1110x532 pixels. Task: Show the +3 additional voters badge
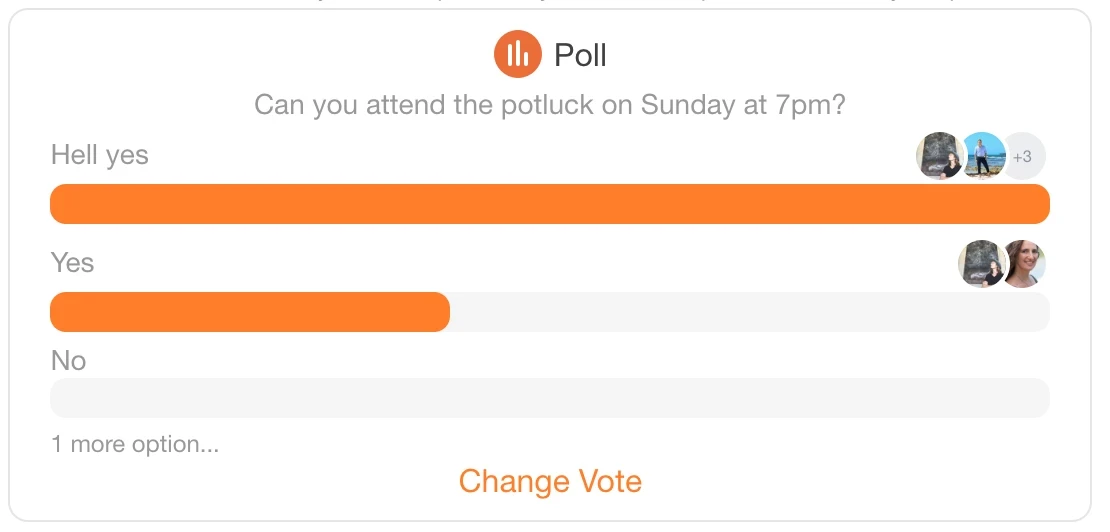1022,156
